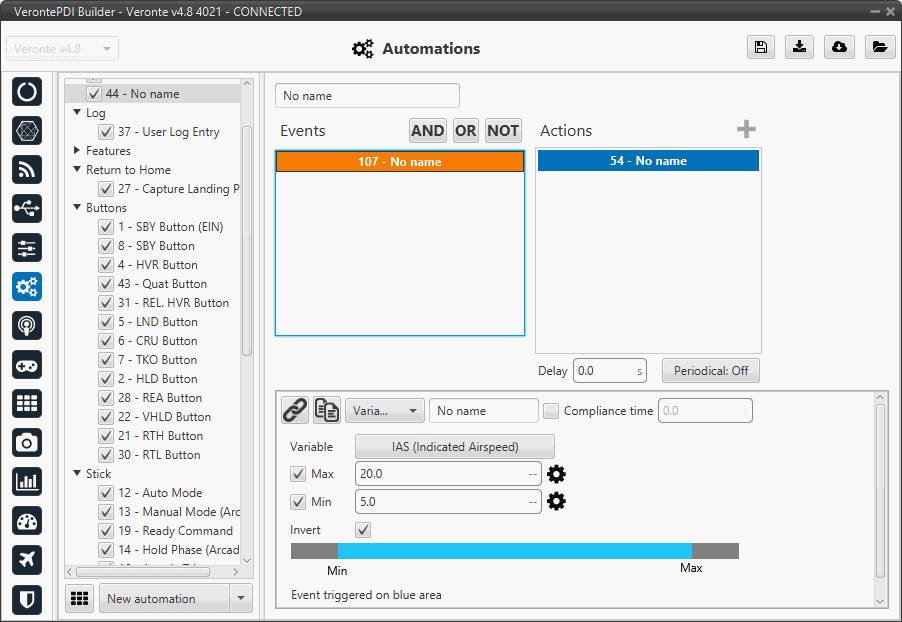The height and width of the screenshot is (622, 902).
Task: Expand the Features tree group
Action: pyautogui.click(x=77, y=151)
